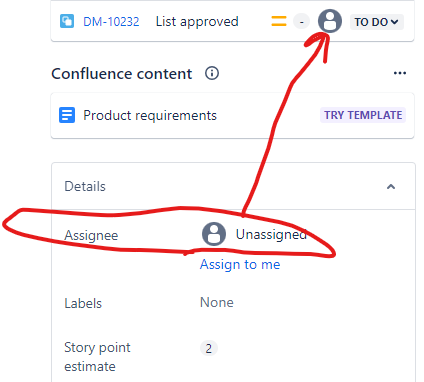The image size is (424, 382).
Task: Click the Assignee field label
Action: pyautogui.click(x=91, y=235)
